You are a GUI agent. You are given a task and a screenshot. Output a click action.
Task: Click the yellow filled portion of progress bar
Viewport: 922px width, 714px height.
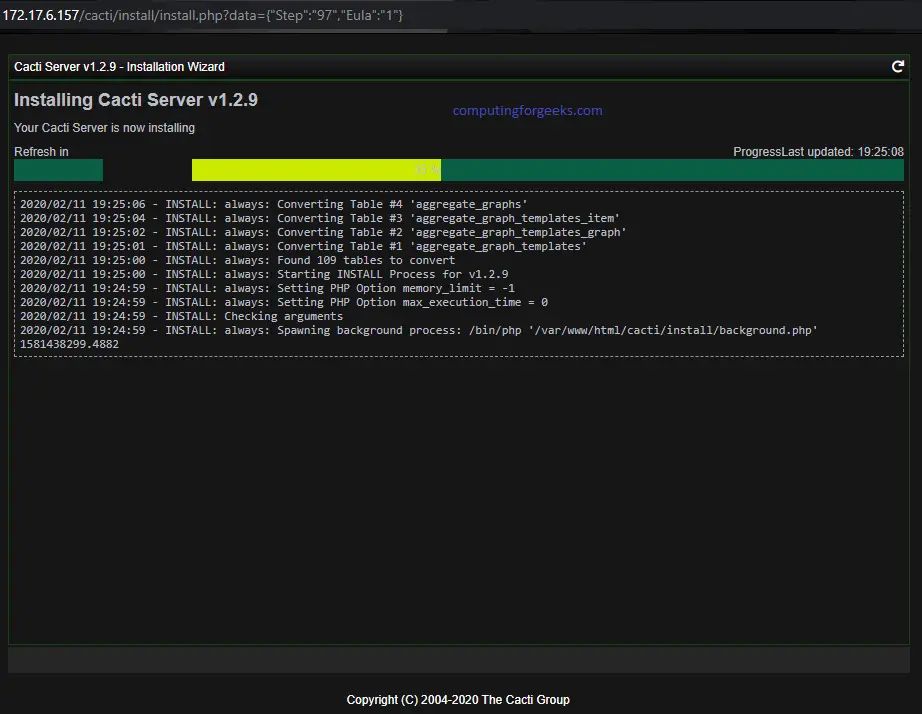click(316, 170)
